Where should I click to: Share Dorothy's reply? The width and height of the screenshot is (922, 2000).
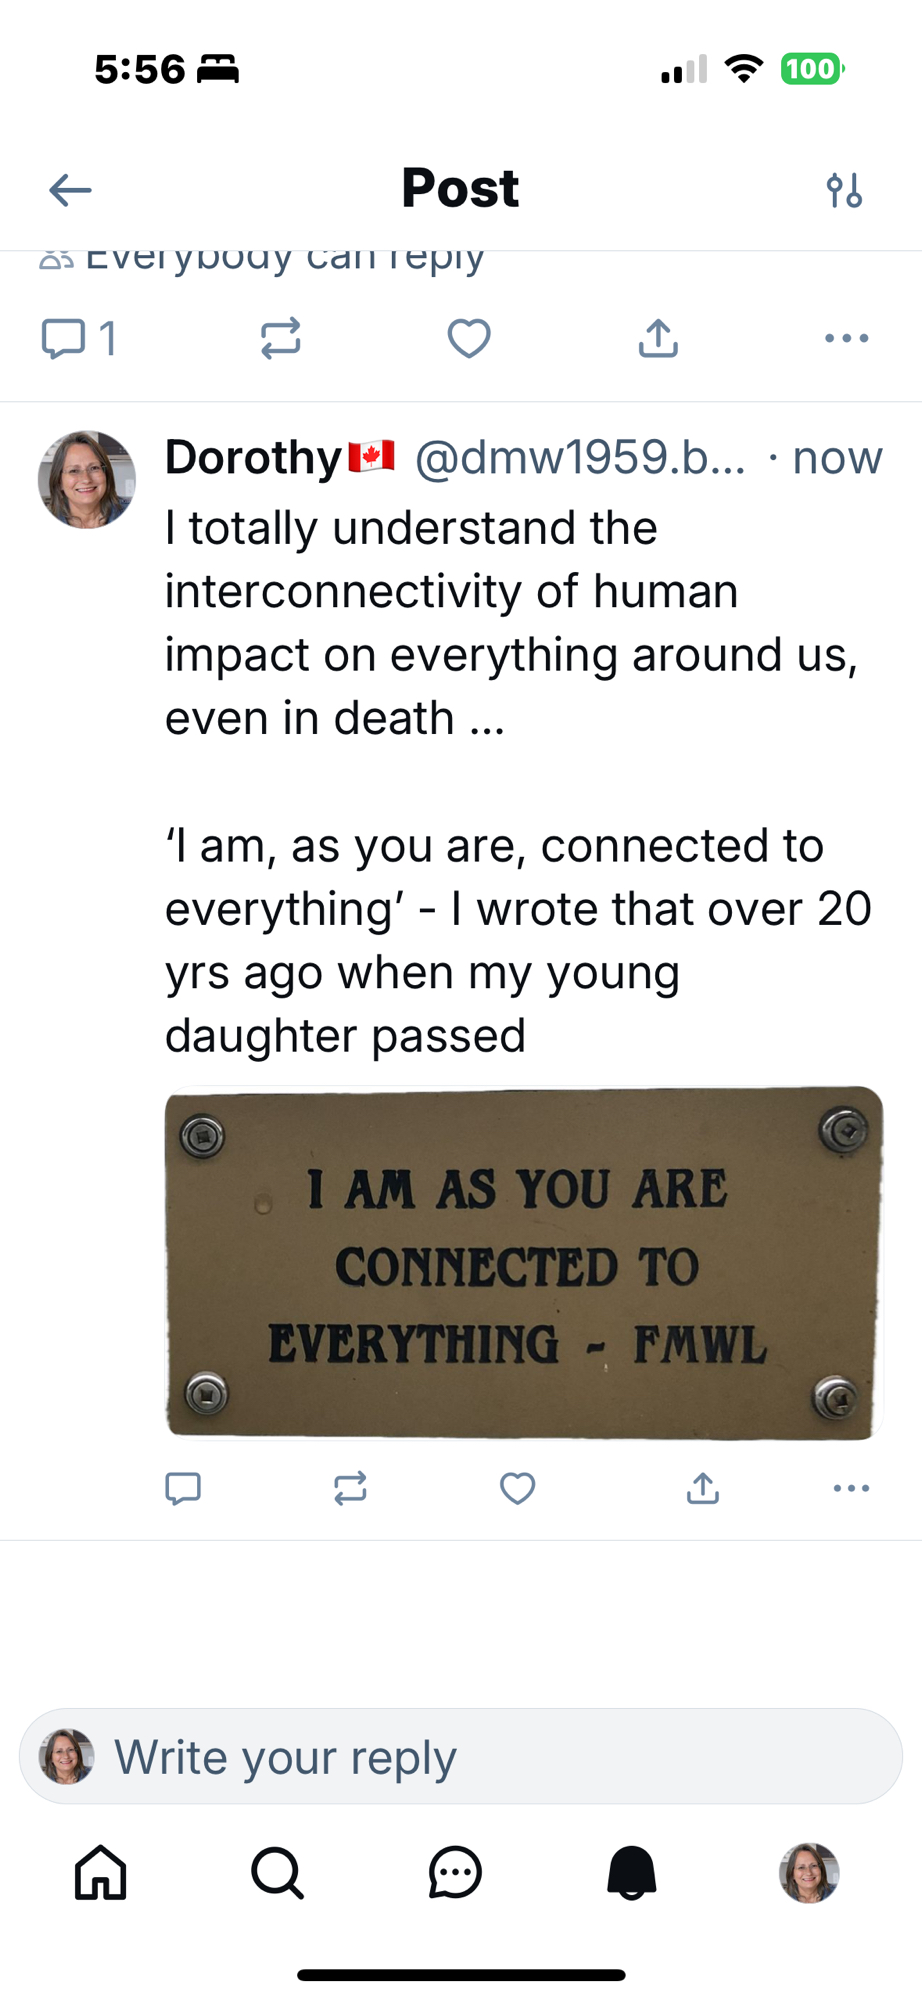click(x=703, y=1488)
